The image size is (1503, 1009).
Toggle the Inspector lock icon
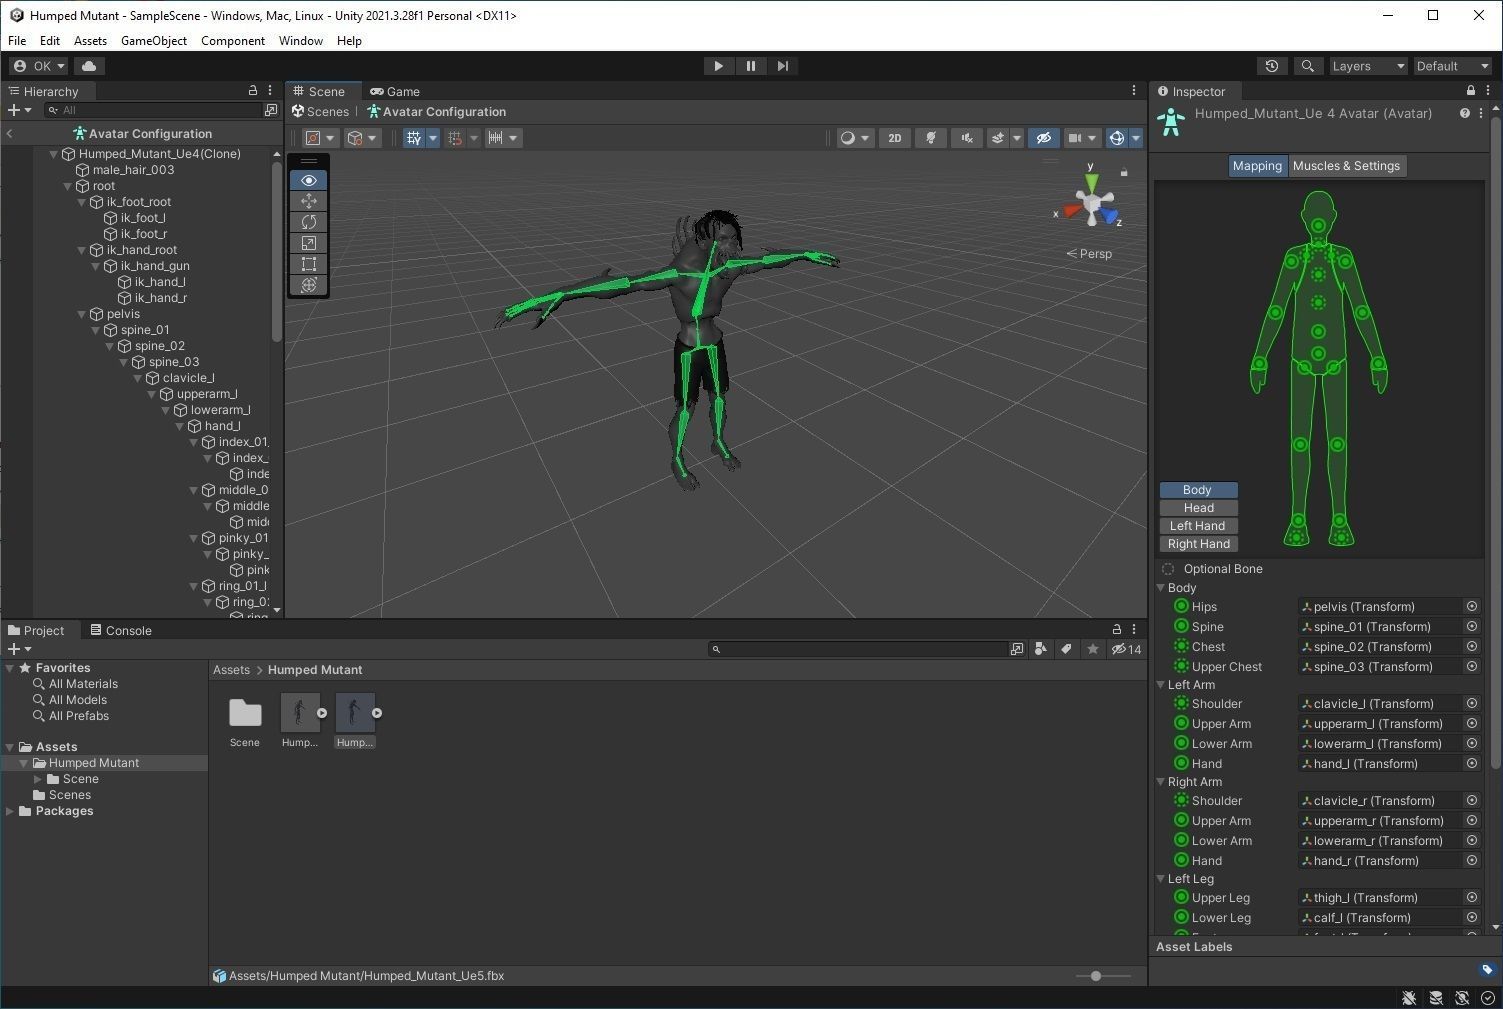click(x=1470, y=91)
